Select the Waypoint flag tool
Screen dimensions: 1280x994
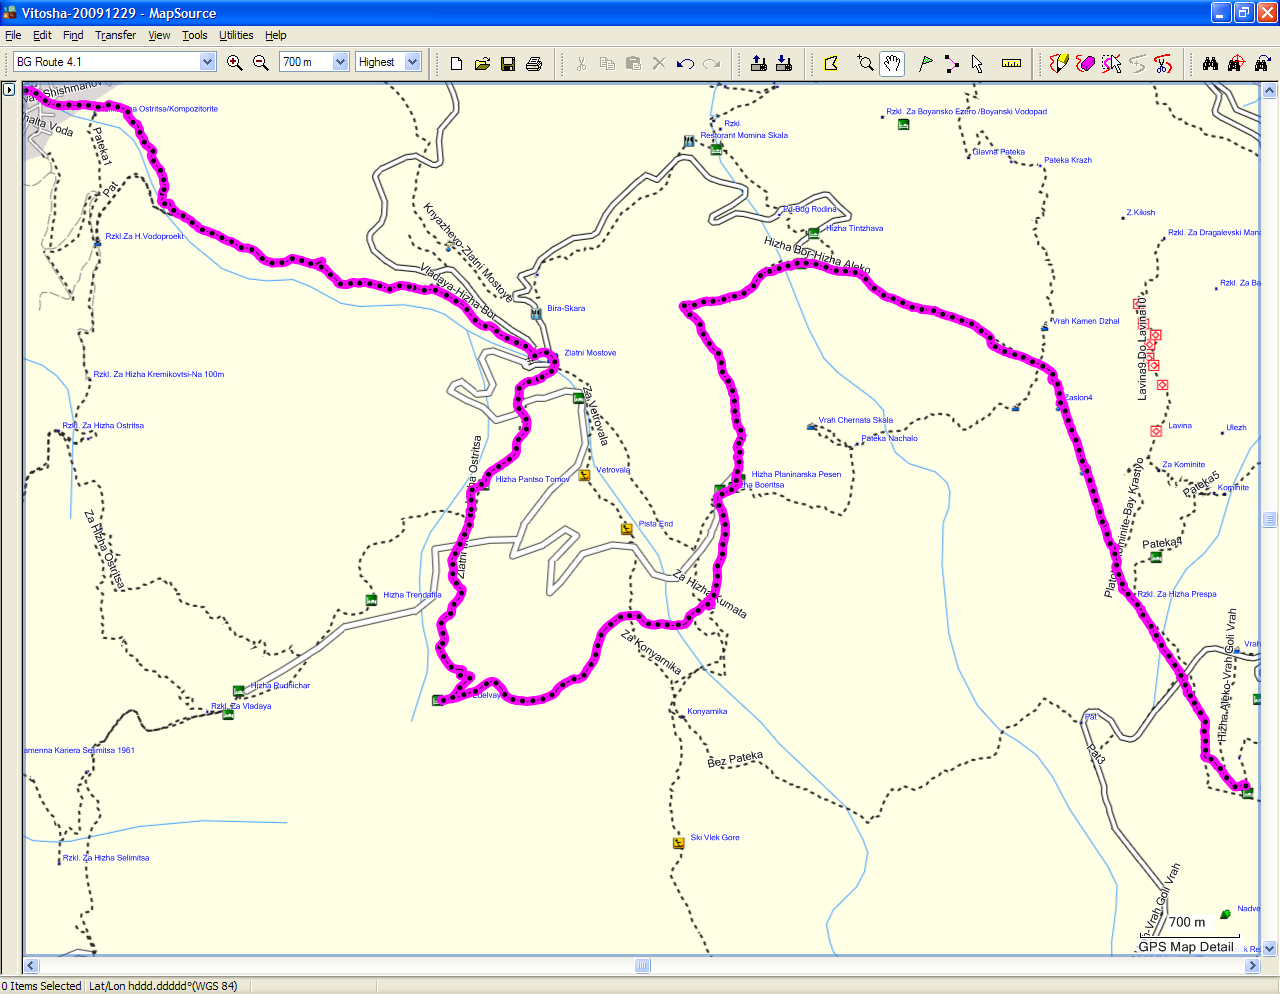926,63
